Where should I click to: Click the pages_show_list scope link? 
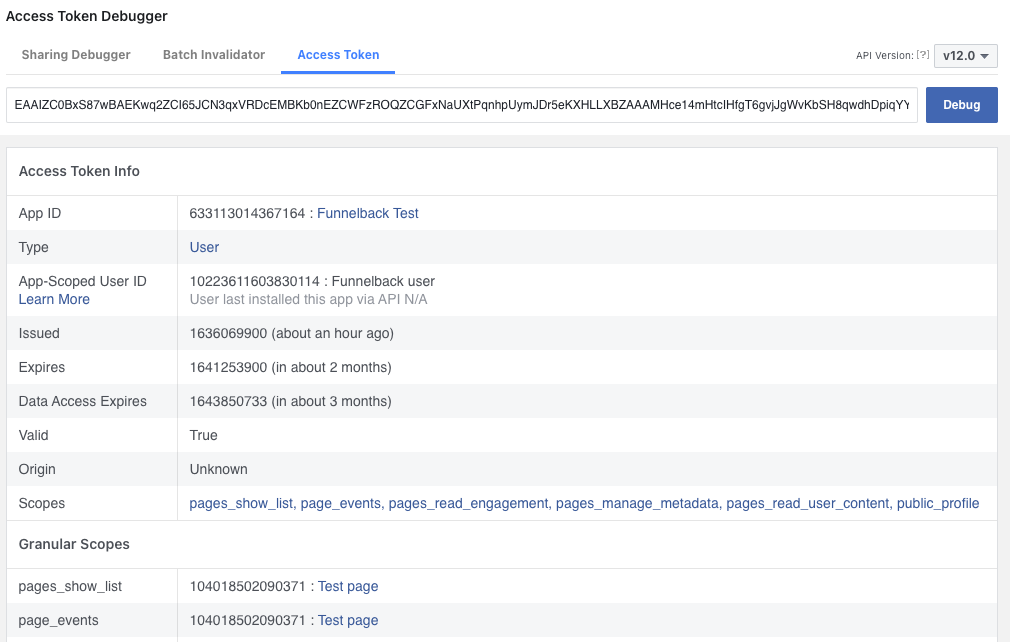240,503
